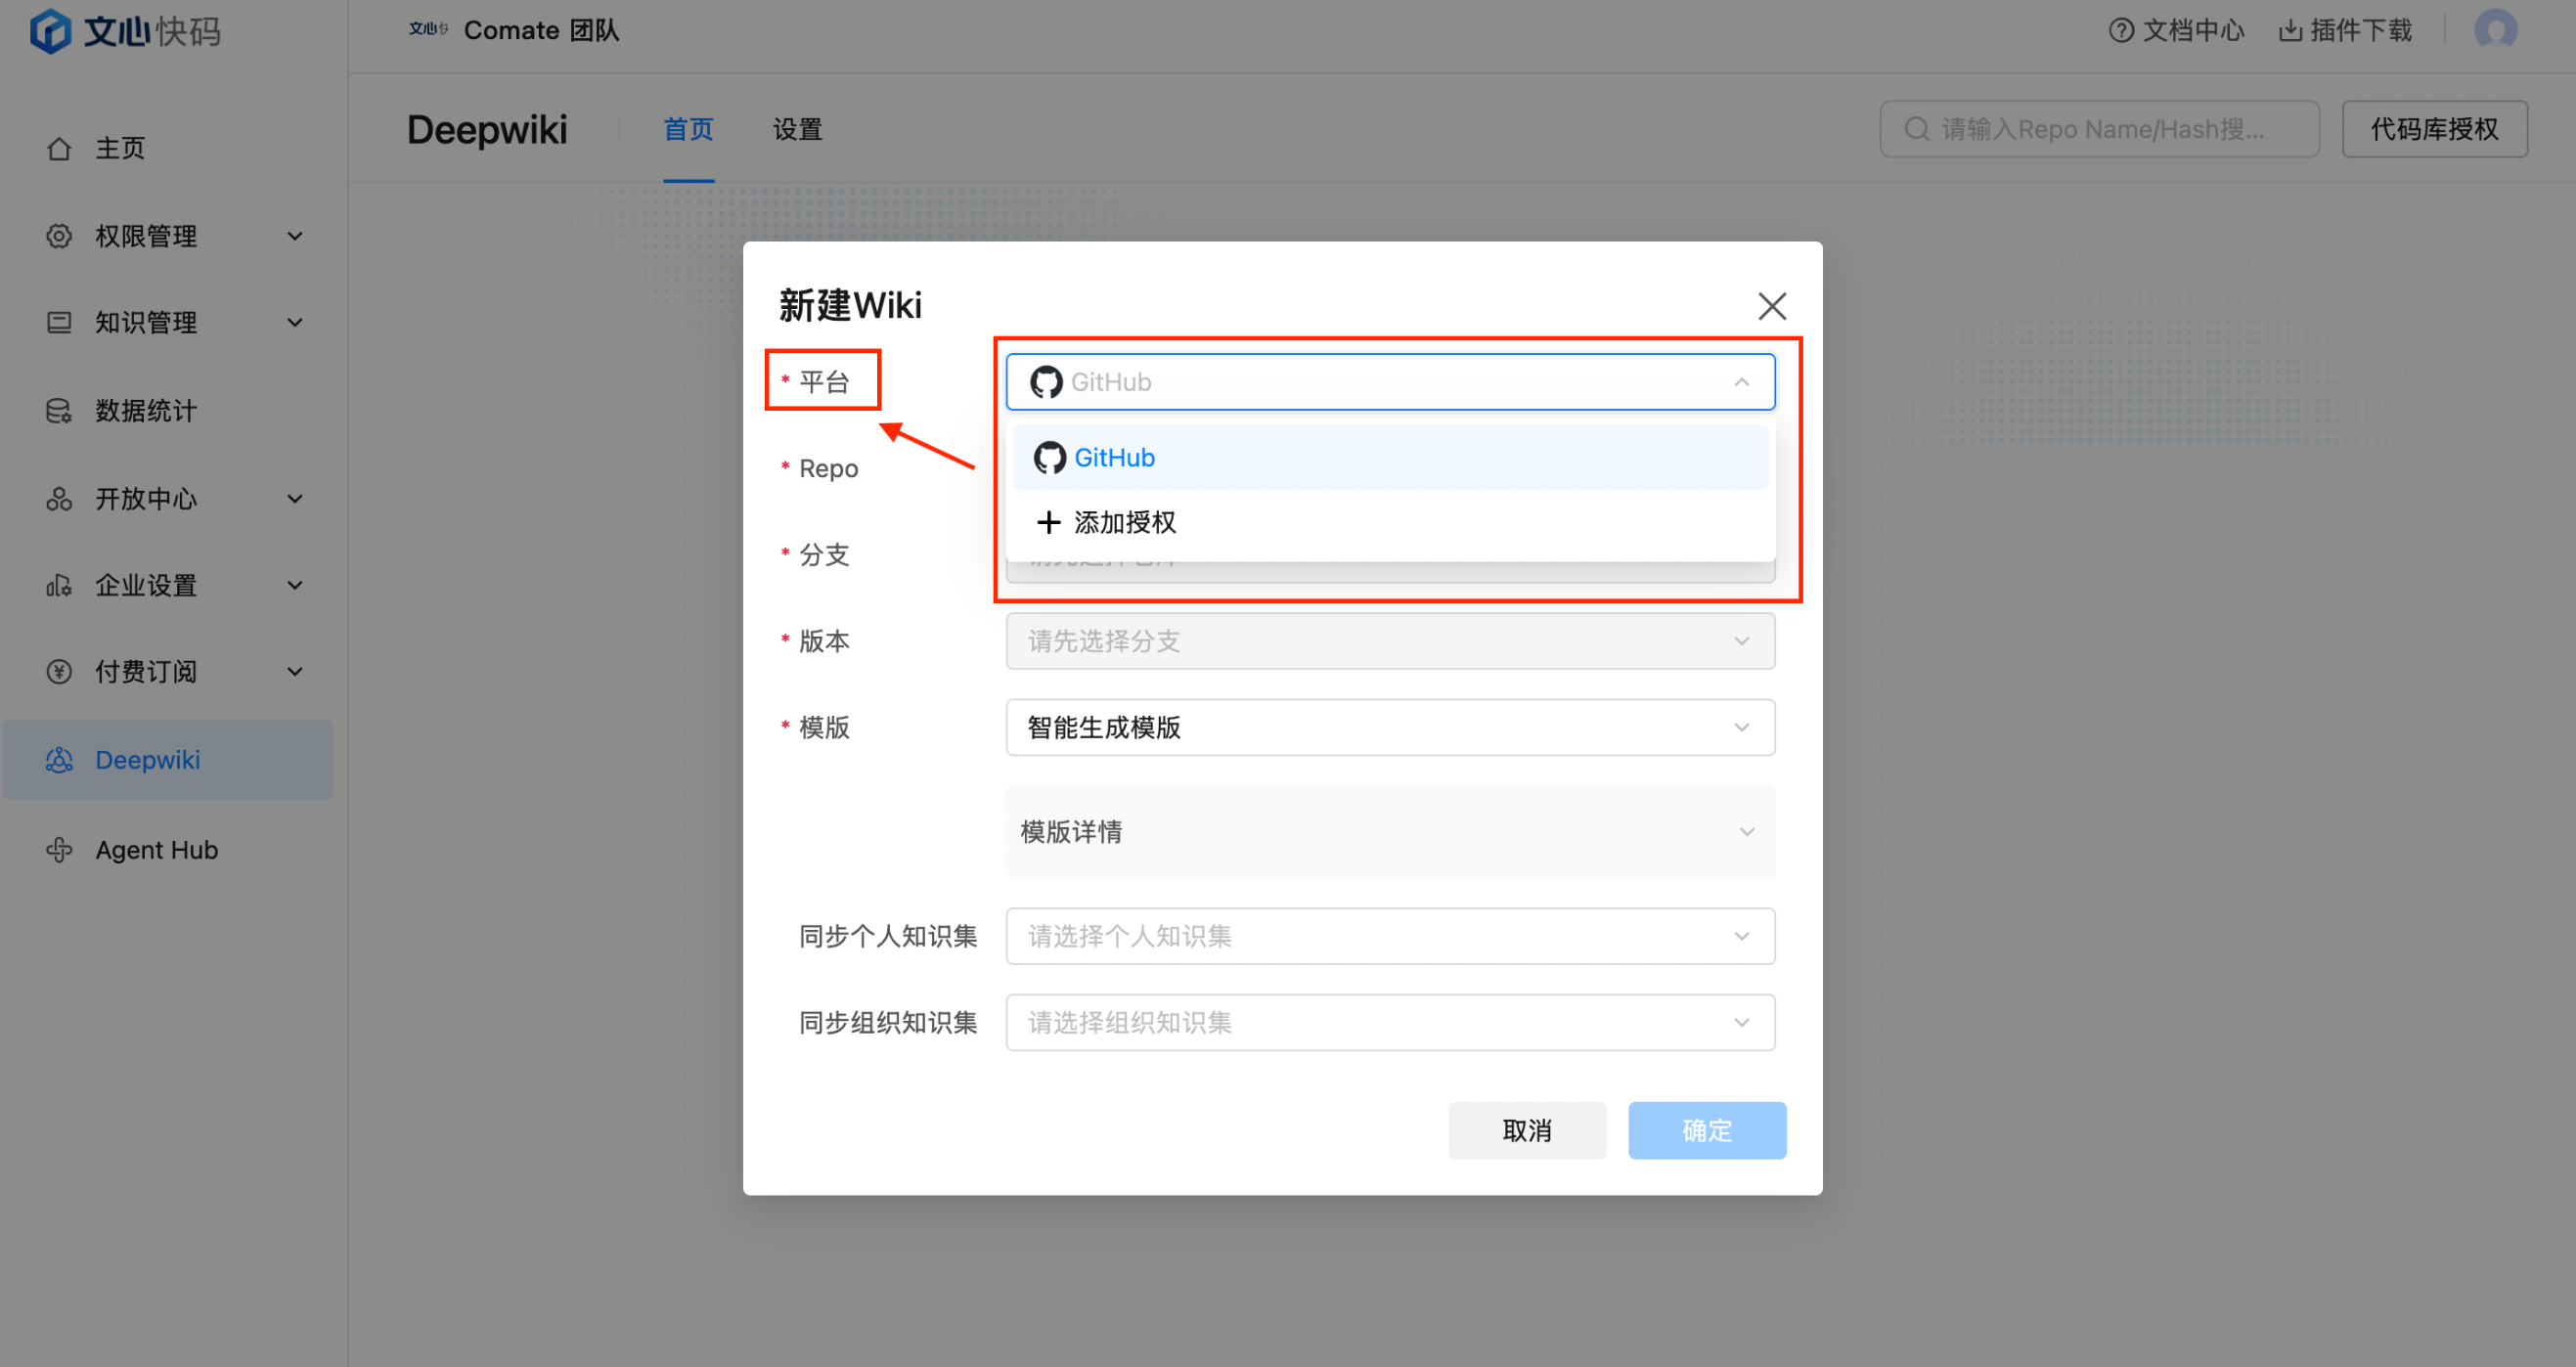Click the Deepwiki page title
The image size is (2576, 1367).
[487, 130]
